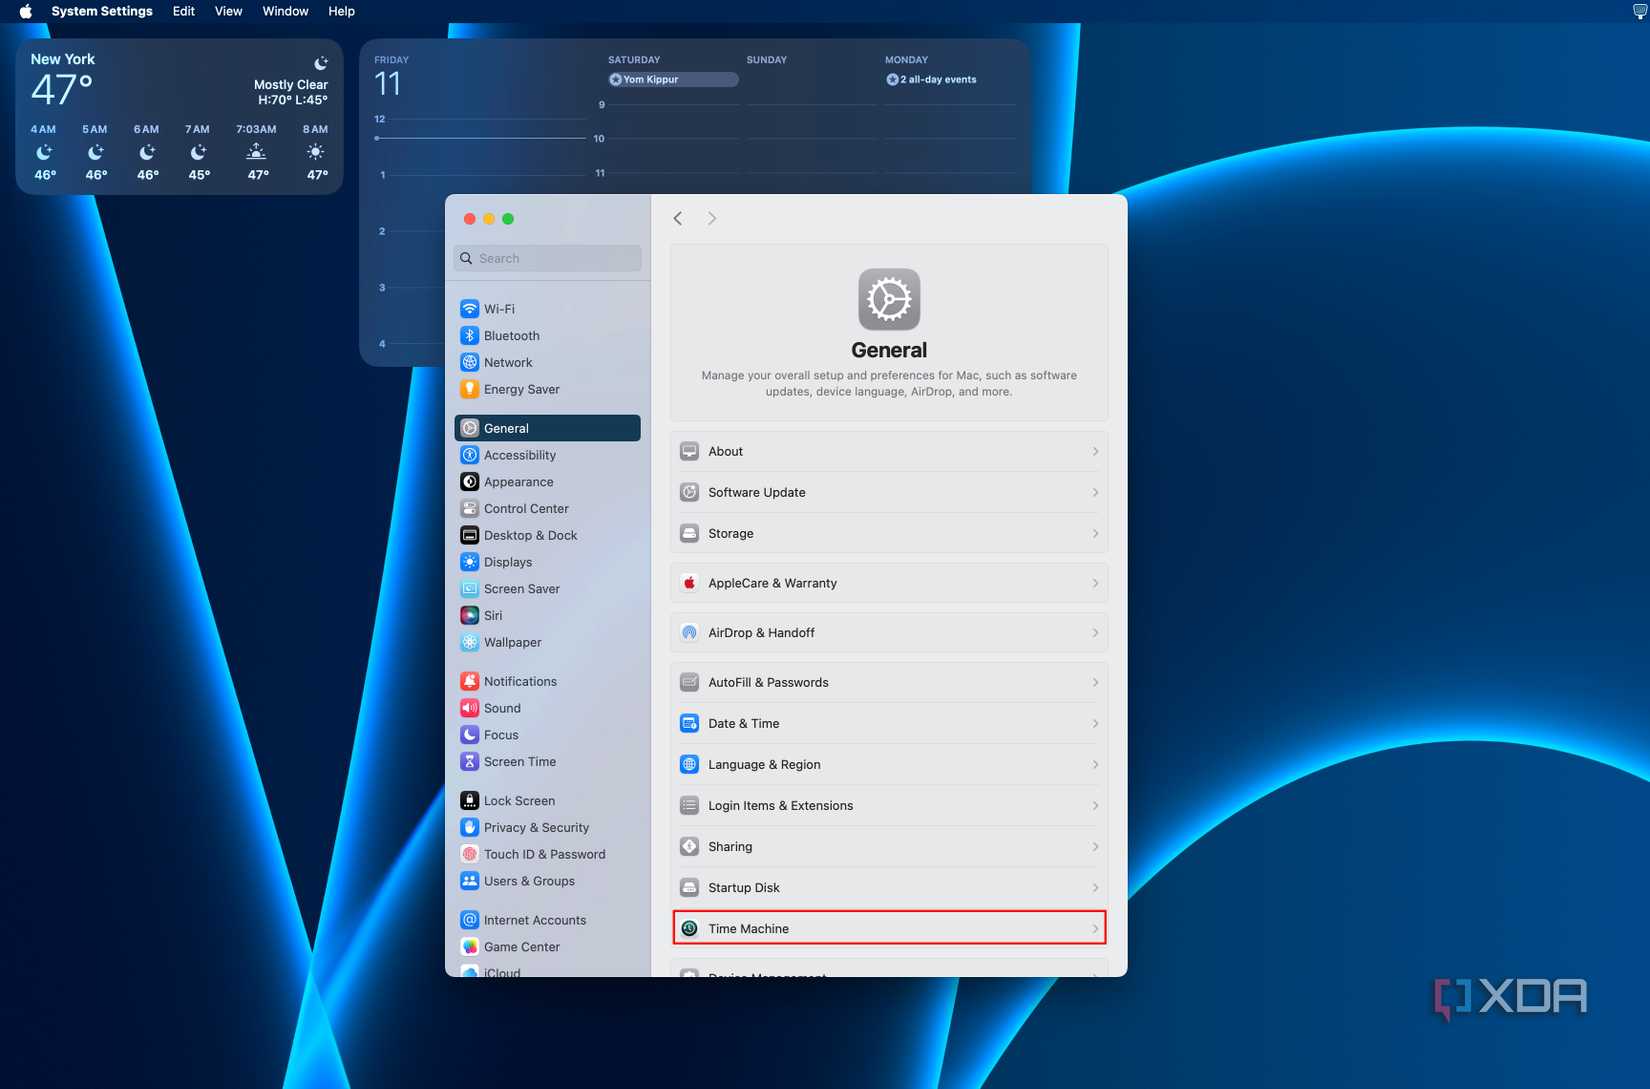Open the Help menu
This screenshot has height=1089, width=1650.
(x=341, y=11)
